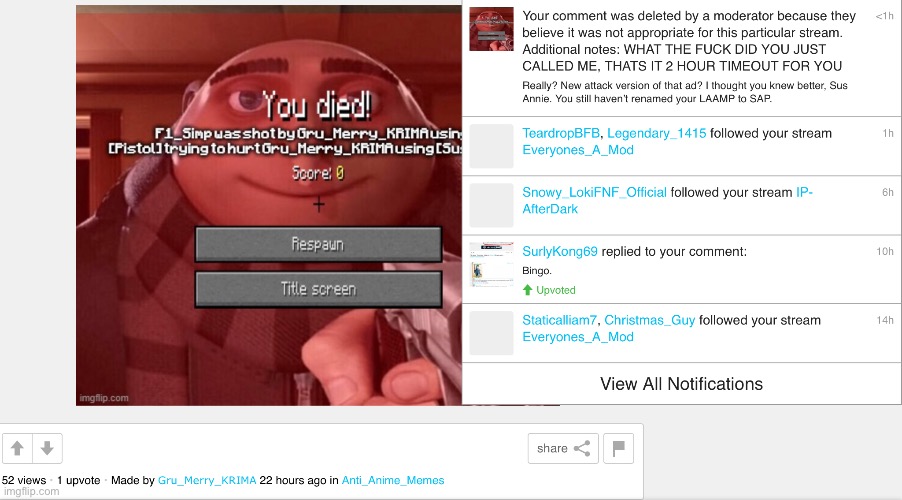Open Legendary_1415 profile link
Image resolution: width=902 pixels, height=500 pixels.
click(656, 133)
